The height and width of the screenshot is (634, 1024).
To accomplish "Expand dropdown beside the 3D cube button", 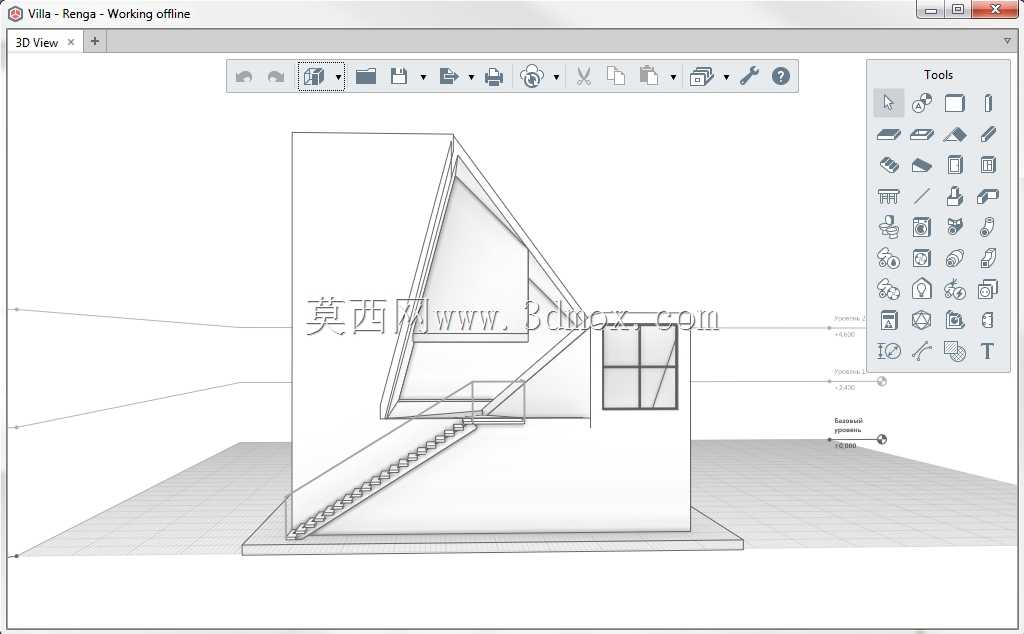I will click(338, 77).
